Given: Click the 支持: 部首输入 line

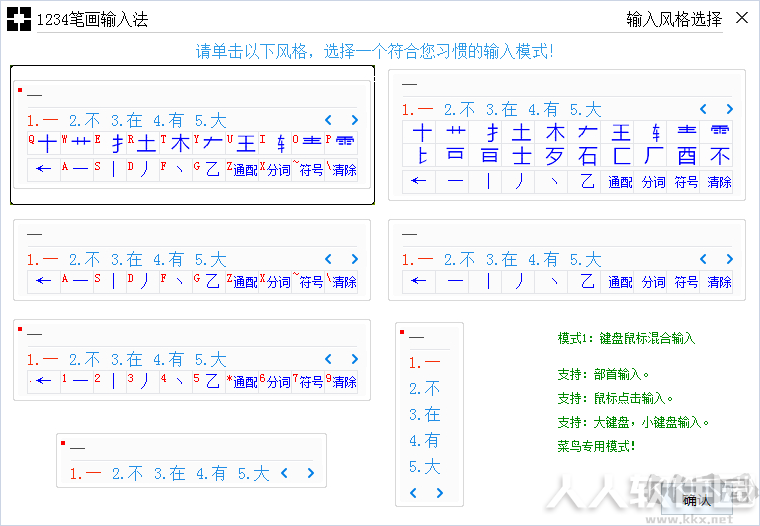Looking at the screenshot, I should click(603, 374).
